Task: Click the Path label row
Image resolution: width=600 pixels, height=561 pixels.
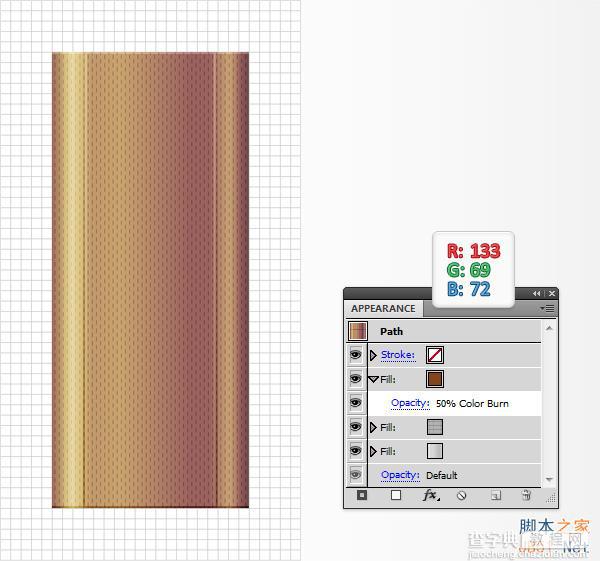Action: 444,331
